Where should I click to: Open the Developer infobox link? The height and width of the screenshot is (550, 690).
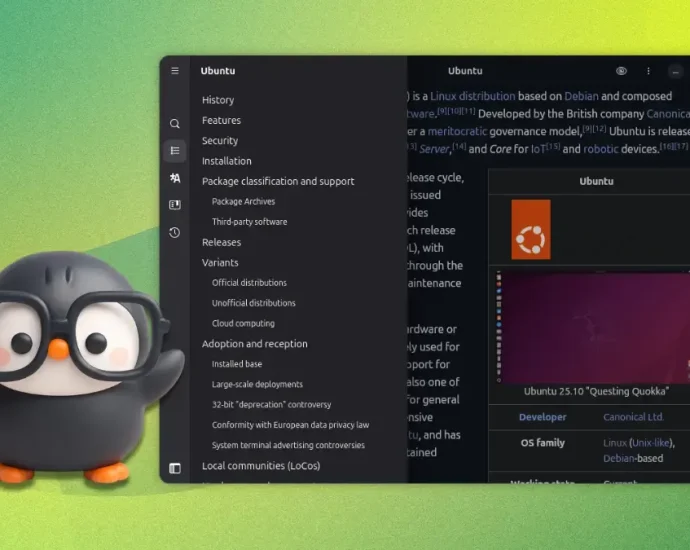543,417
